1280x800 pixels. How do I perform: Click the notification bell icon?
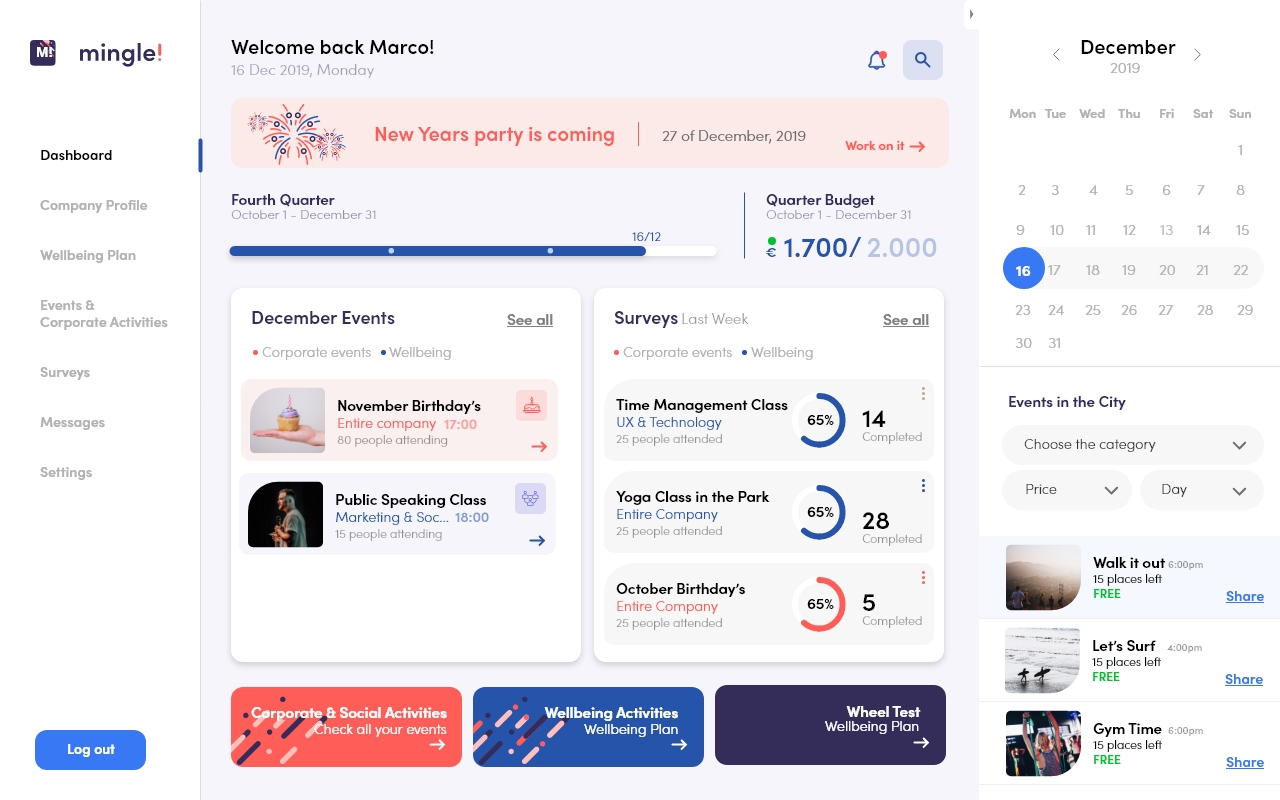pyautogui.click(x=876, y=60)
